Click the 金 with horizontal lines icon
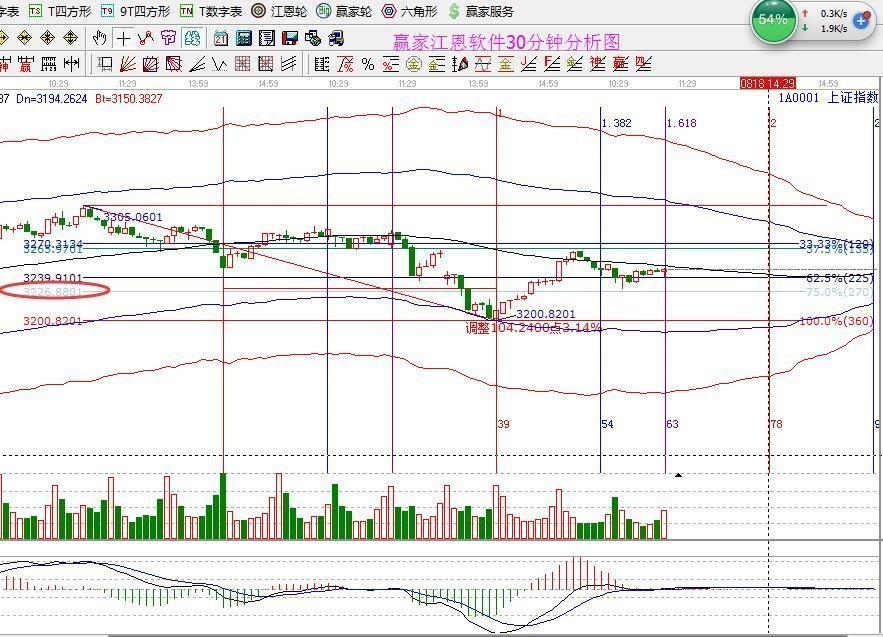The height and width of the screenshot is (637, 883). (x=436, y=64)
